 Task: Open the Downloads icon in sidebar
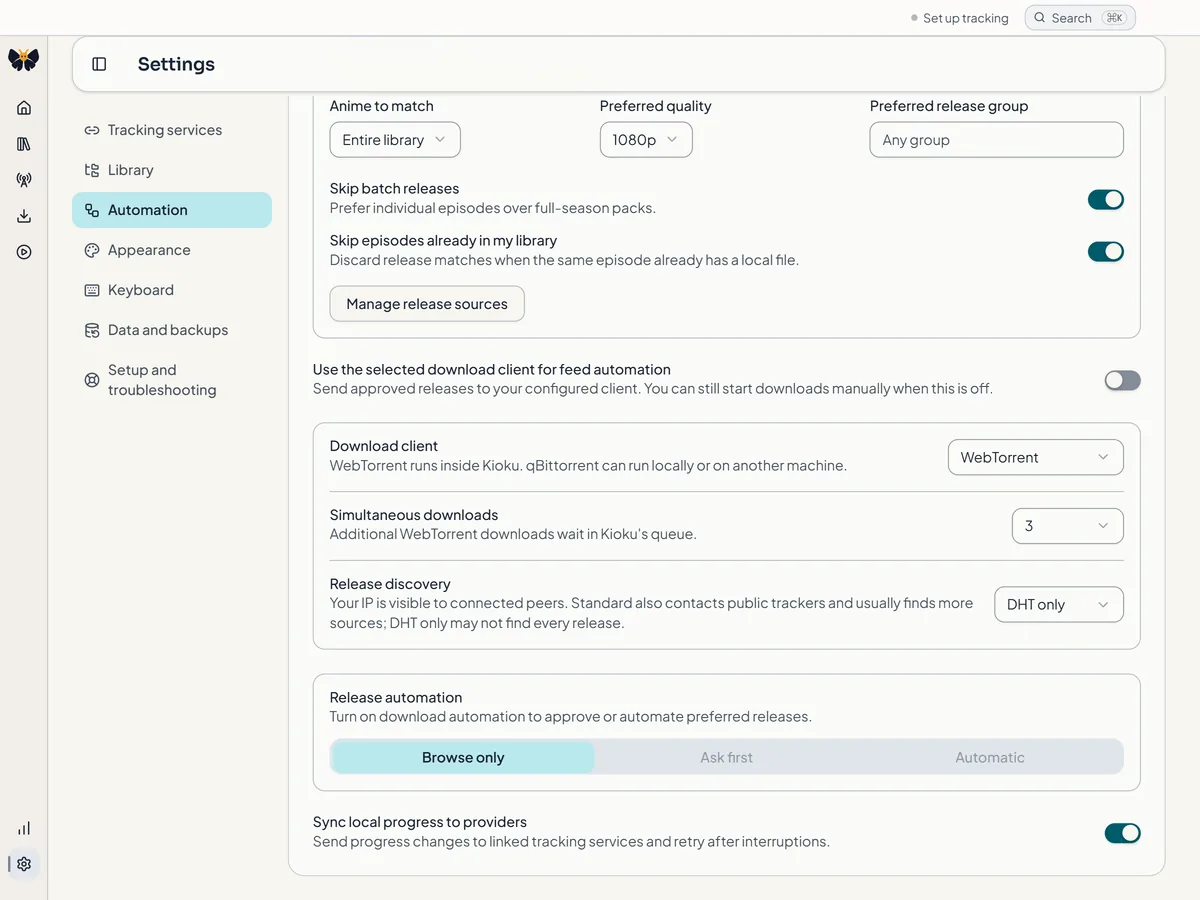click(24, 216)
